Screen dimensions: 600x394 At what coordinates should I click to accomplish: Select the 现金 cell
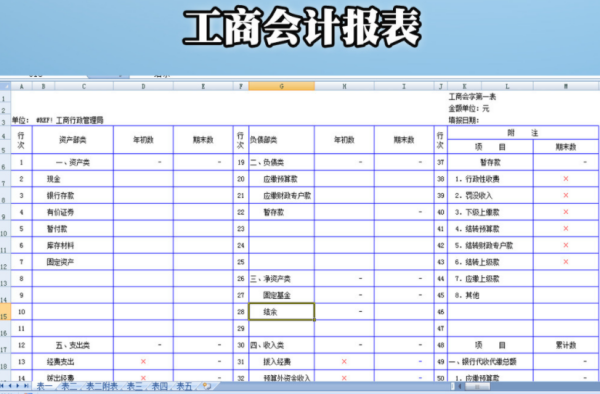coord(73,179)
